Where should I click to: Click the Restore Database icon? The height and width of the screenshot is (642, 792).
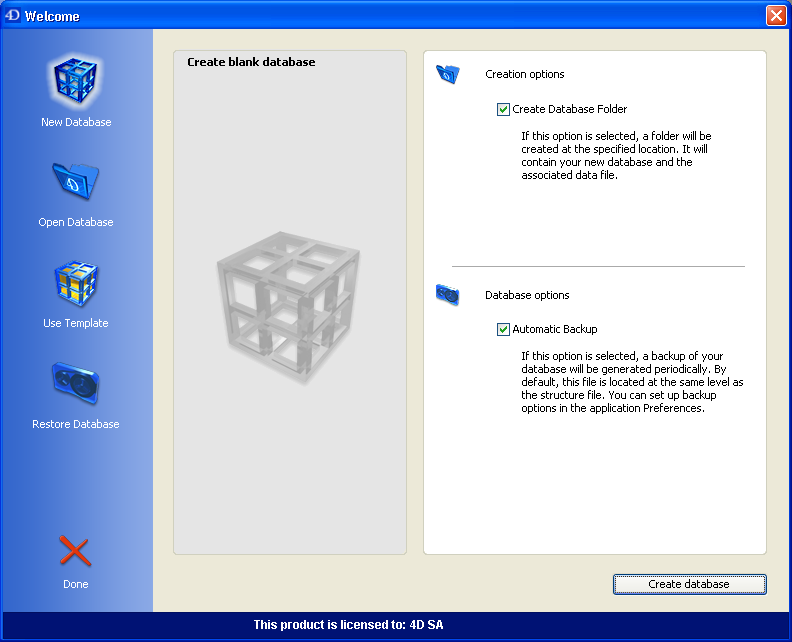(76, 384)
